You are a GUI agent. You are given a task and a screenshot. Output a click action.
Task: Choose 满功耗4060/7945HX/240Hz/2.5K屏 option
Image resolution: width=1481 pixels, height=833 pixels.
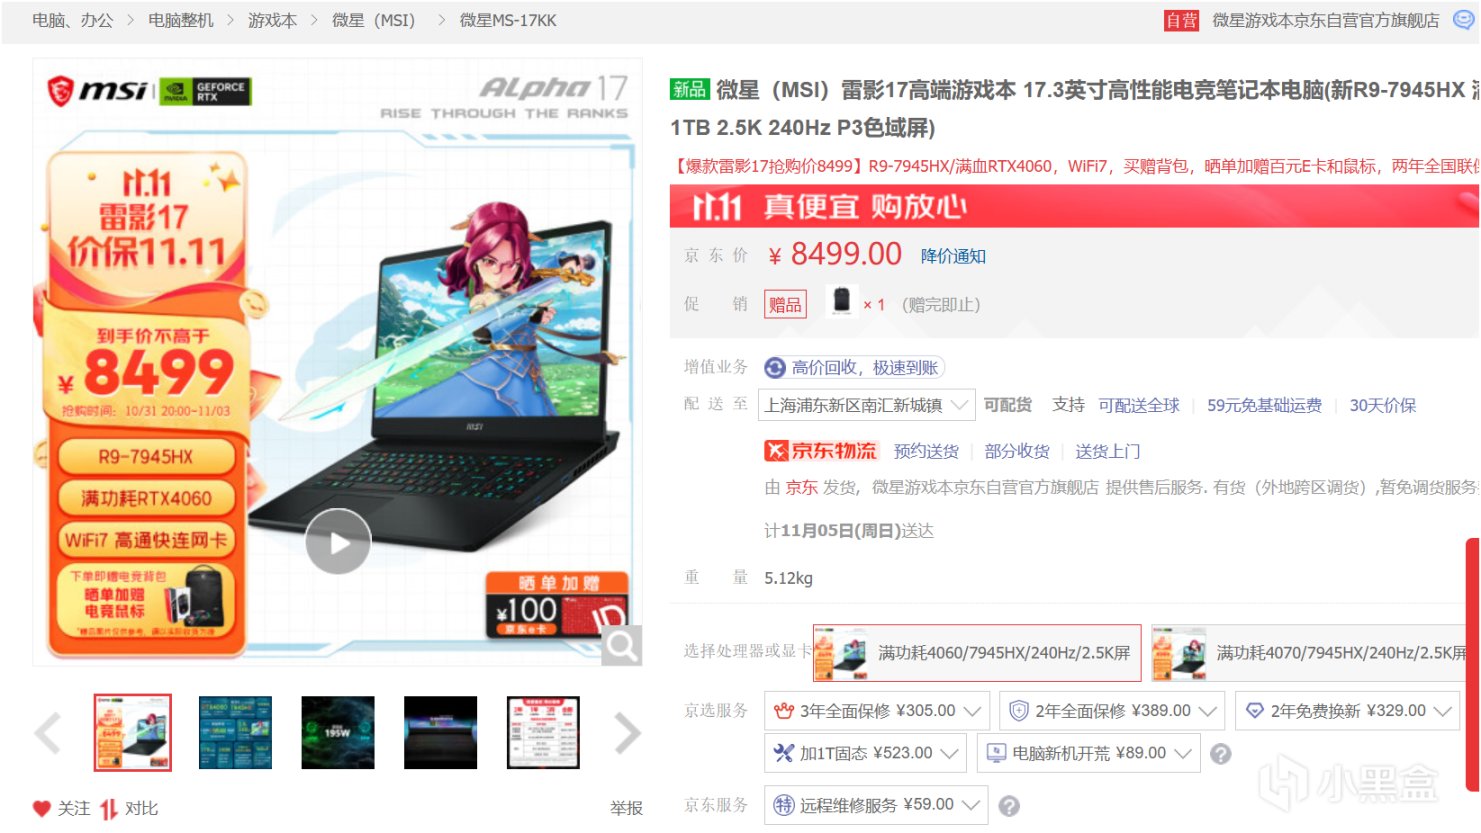coord(977,653)
